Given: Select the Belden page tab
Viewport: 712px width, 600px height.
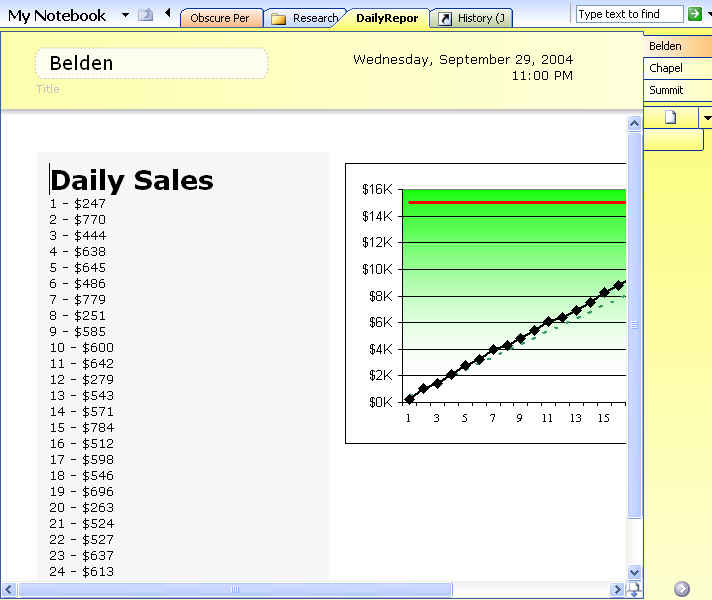Looking at the screenshot, I should click(677, 46).
